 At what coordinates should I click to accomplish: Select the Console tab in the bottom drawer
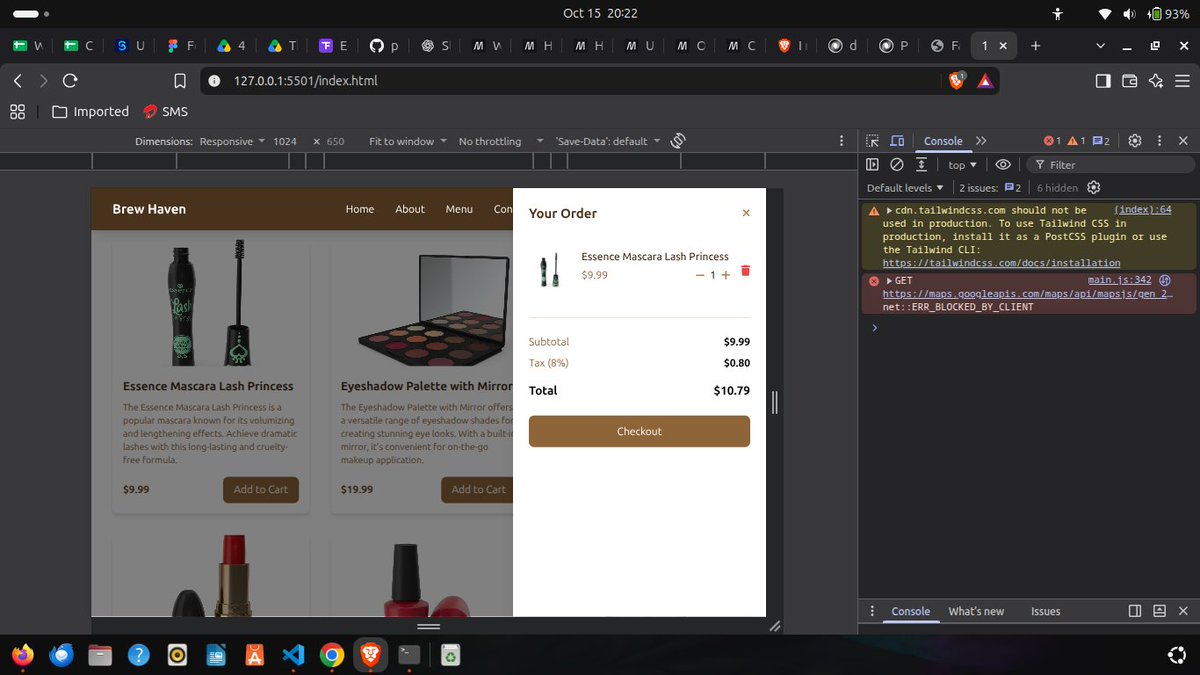(910, 611)
